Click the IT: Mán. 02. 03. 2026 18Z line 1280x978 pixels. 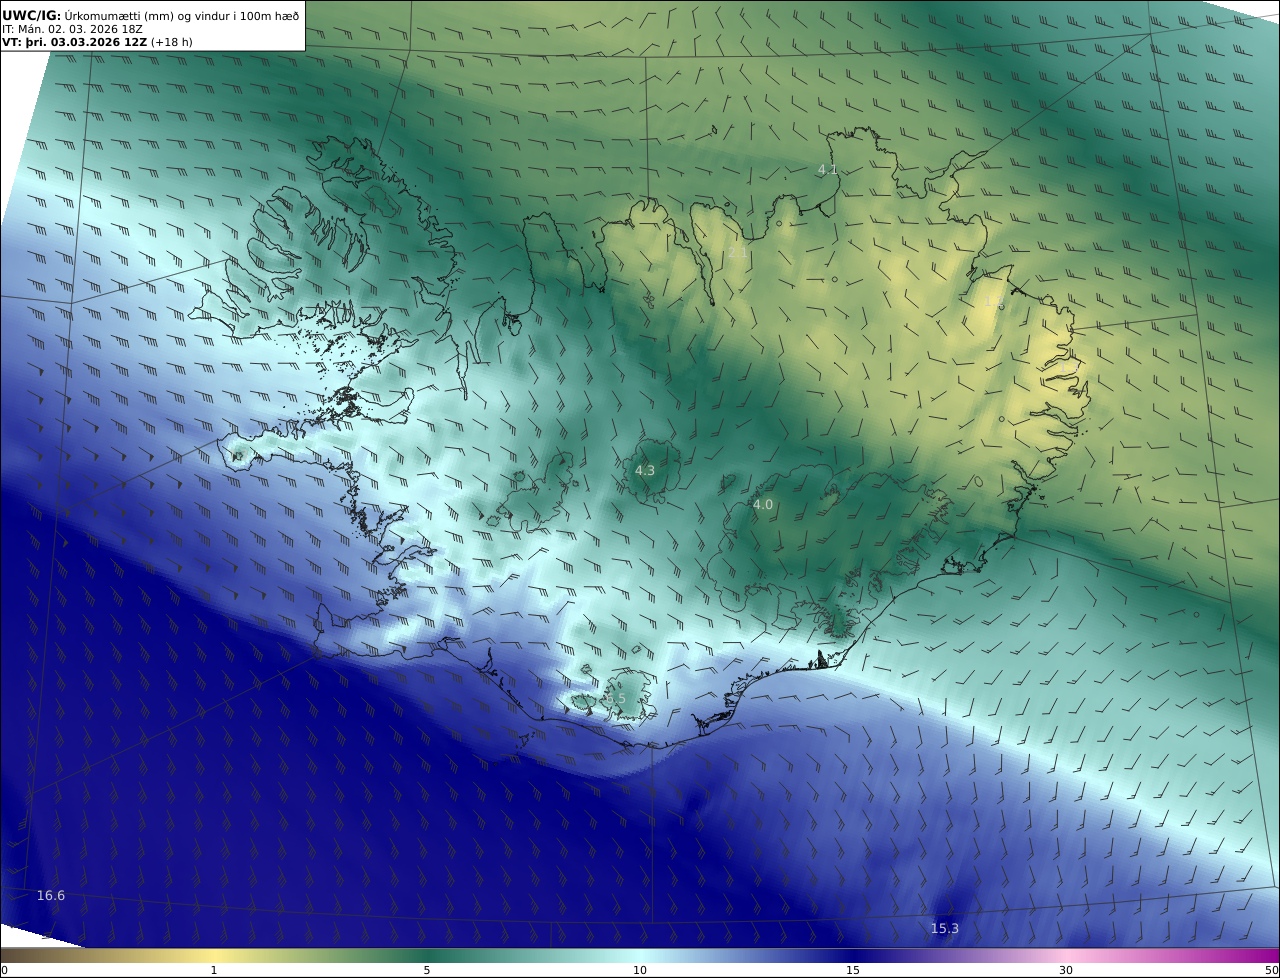pos(72,29)
